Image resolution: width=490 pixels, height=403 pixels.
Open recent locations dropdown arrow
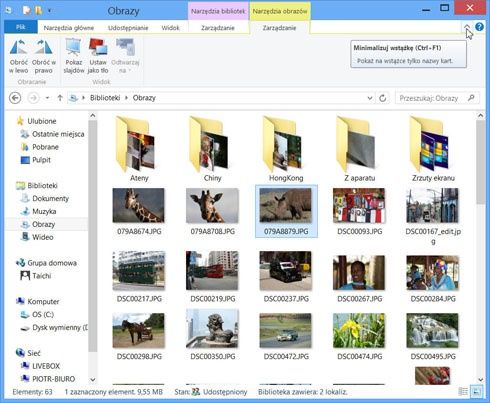click(x=47, y=98)
